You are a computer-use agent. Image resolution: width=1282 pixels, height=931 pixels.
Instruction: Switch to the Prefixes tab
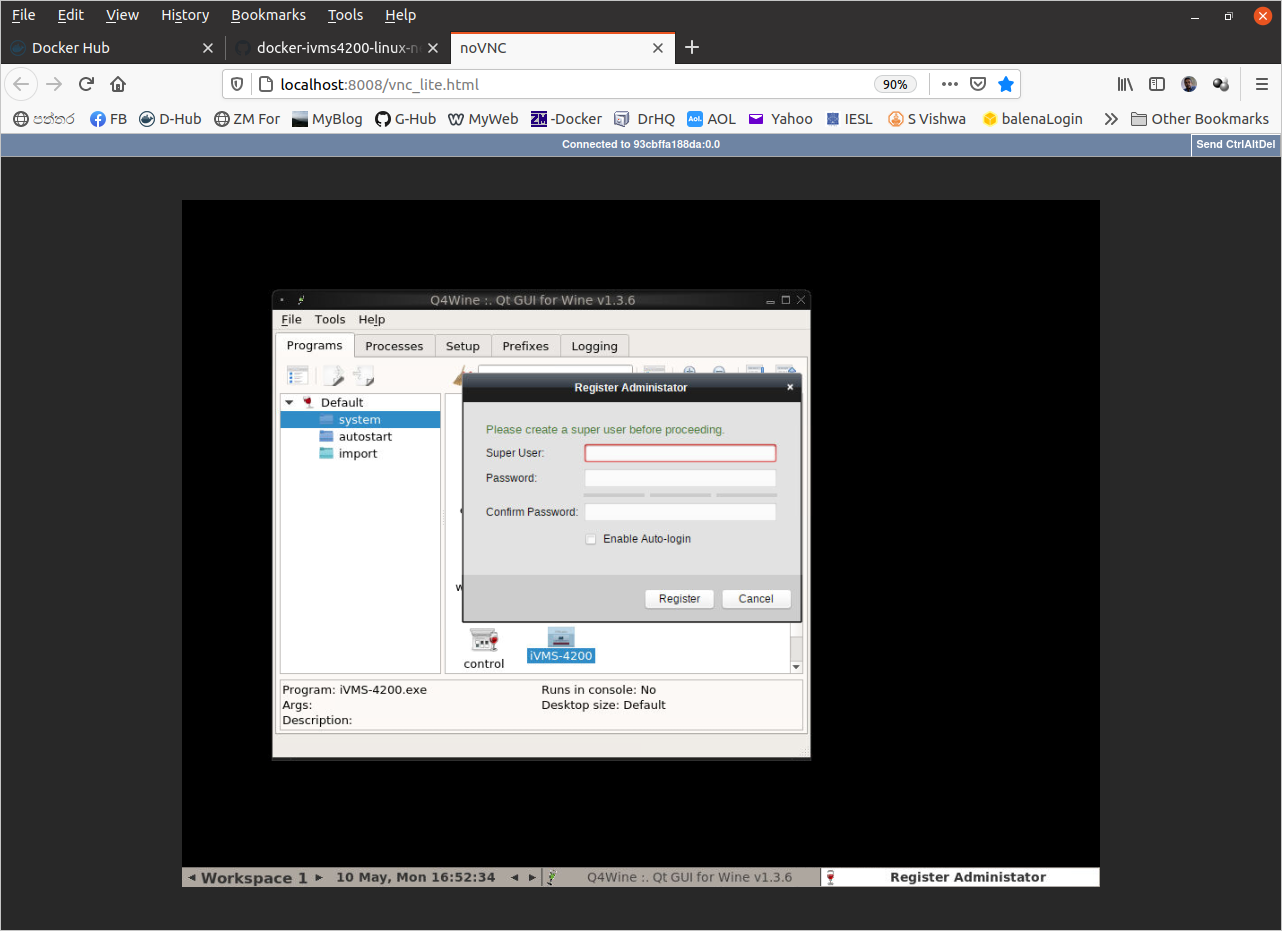(526, 346)
